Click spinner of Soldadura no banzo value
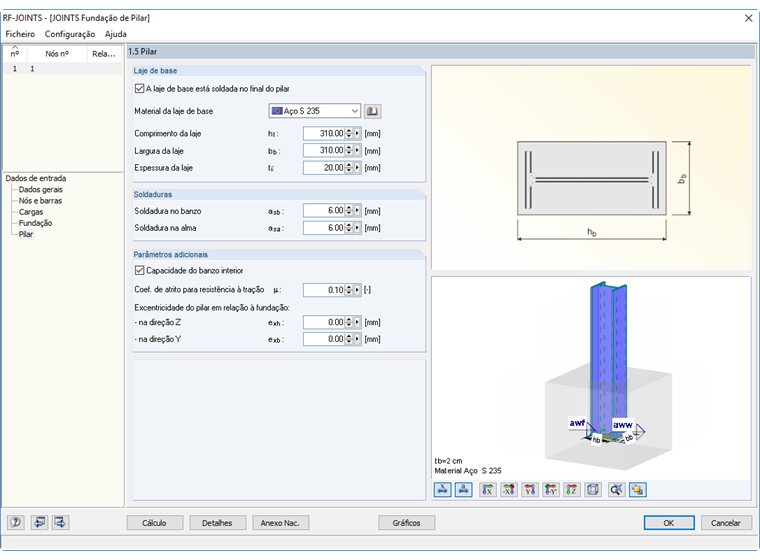760x560 pixels. tap(349, 210)
